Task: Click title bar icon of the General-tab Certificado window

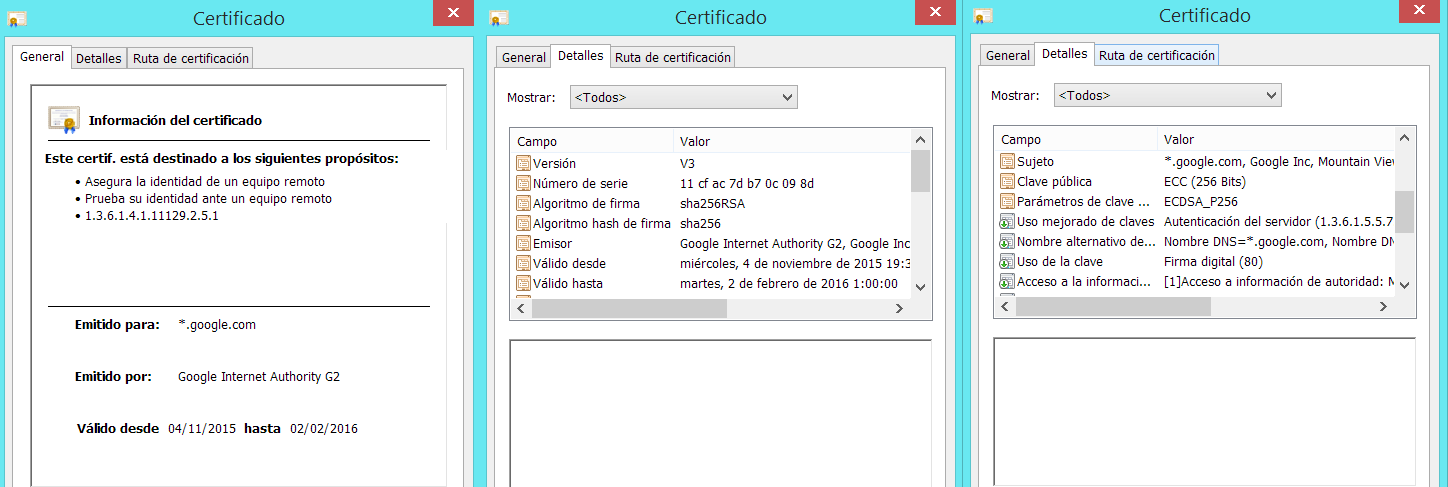Action: (x=17, y=18)
